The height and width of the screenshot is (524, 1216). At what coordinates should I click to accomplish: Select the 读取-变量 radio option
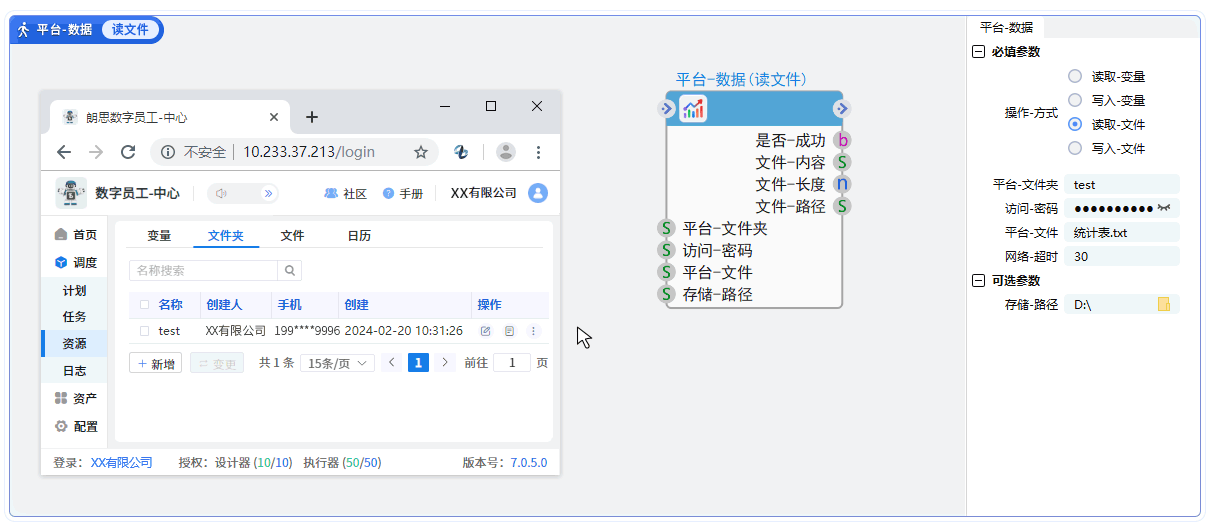click(1075, 76)
